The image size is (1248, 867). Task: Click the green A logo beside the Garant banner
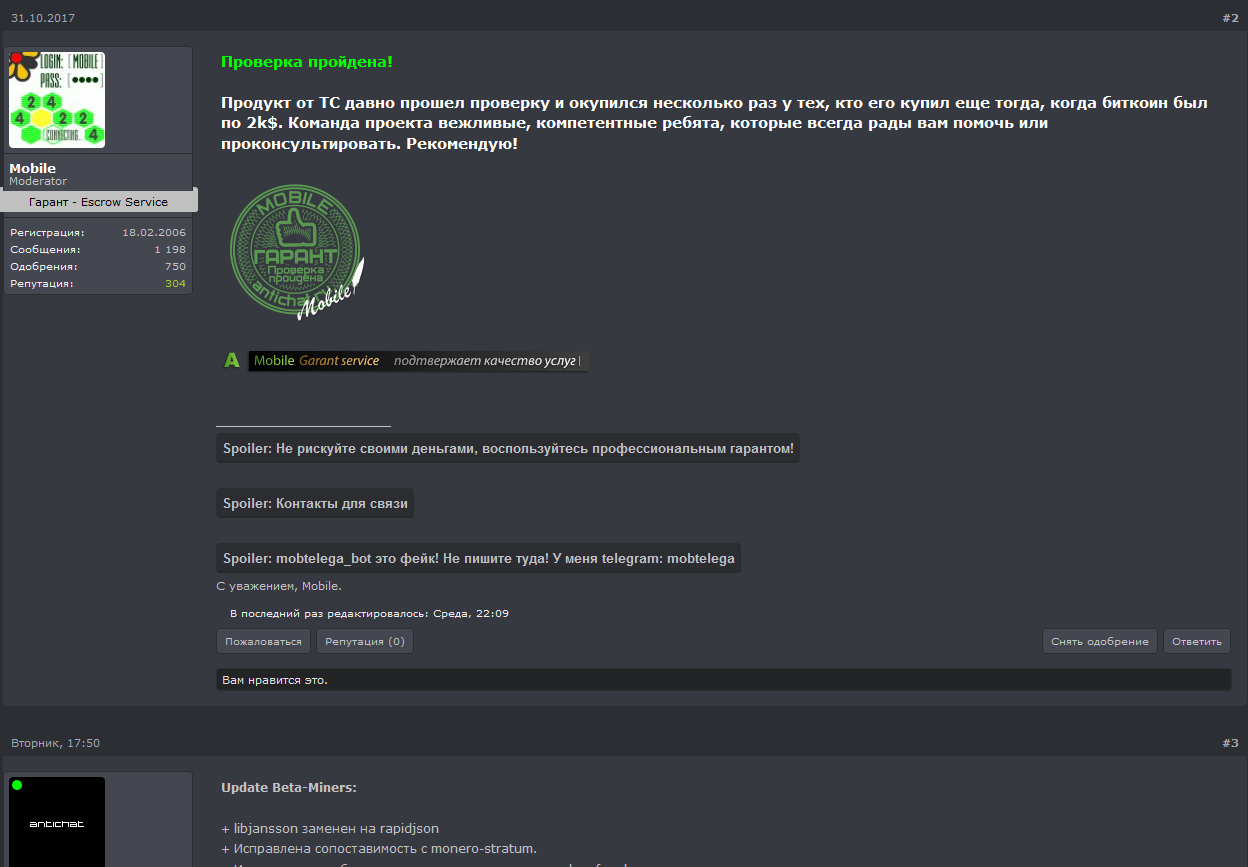tap(232, 361)
